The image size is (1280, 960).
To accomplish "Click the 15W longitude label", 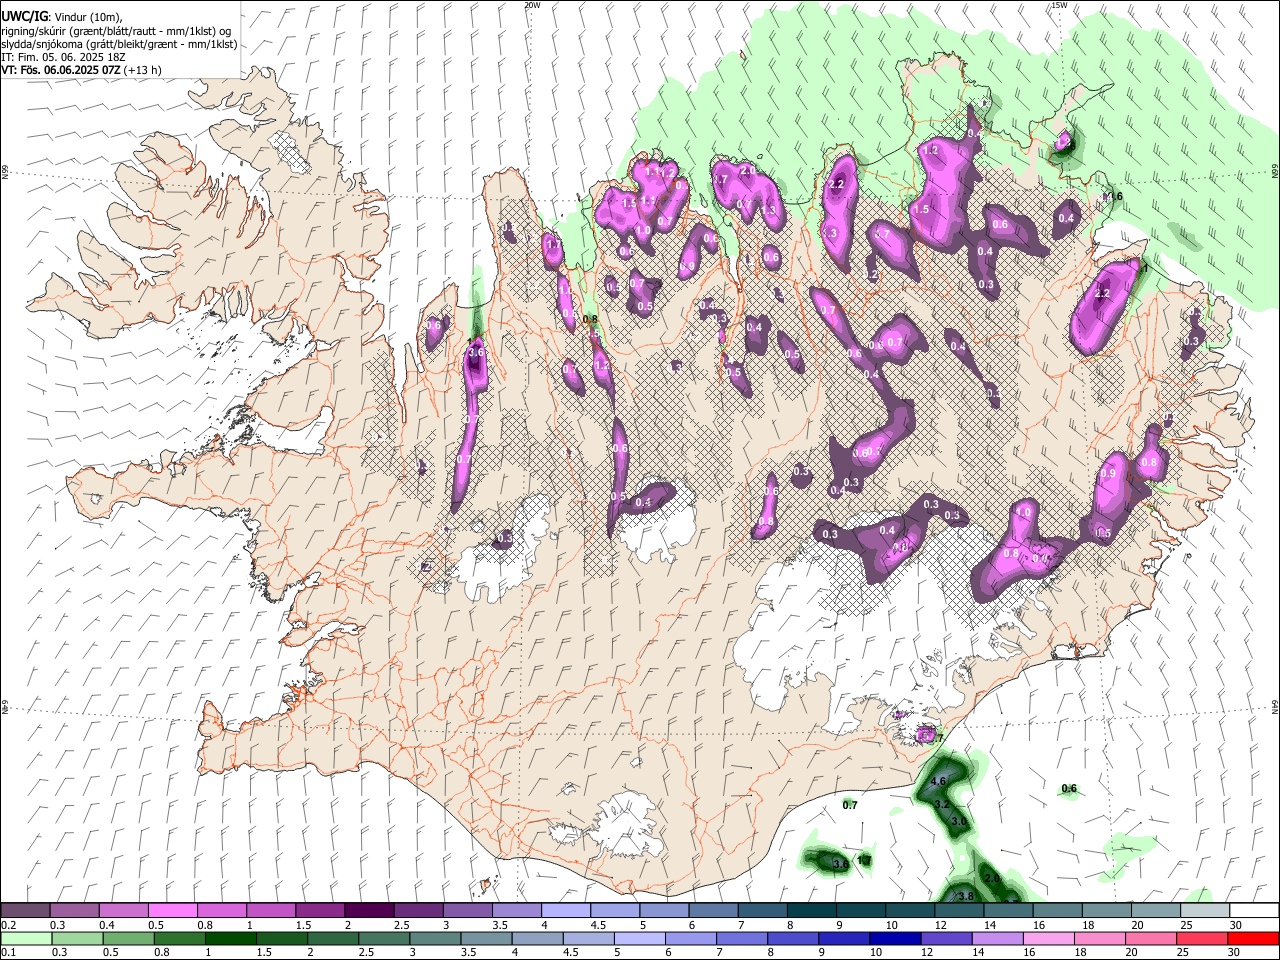I will [x=1059, y=5].
